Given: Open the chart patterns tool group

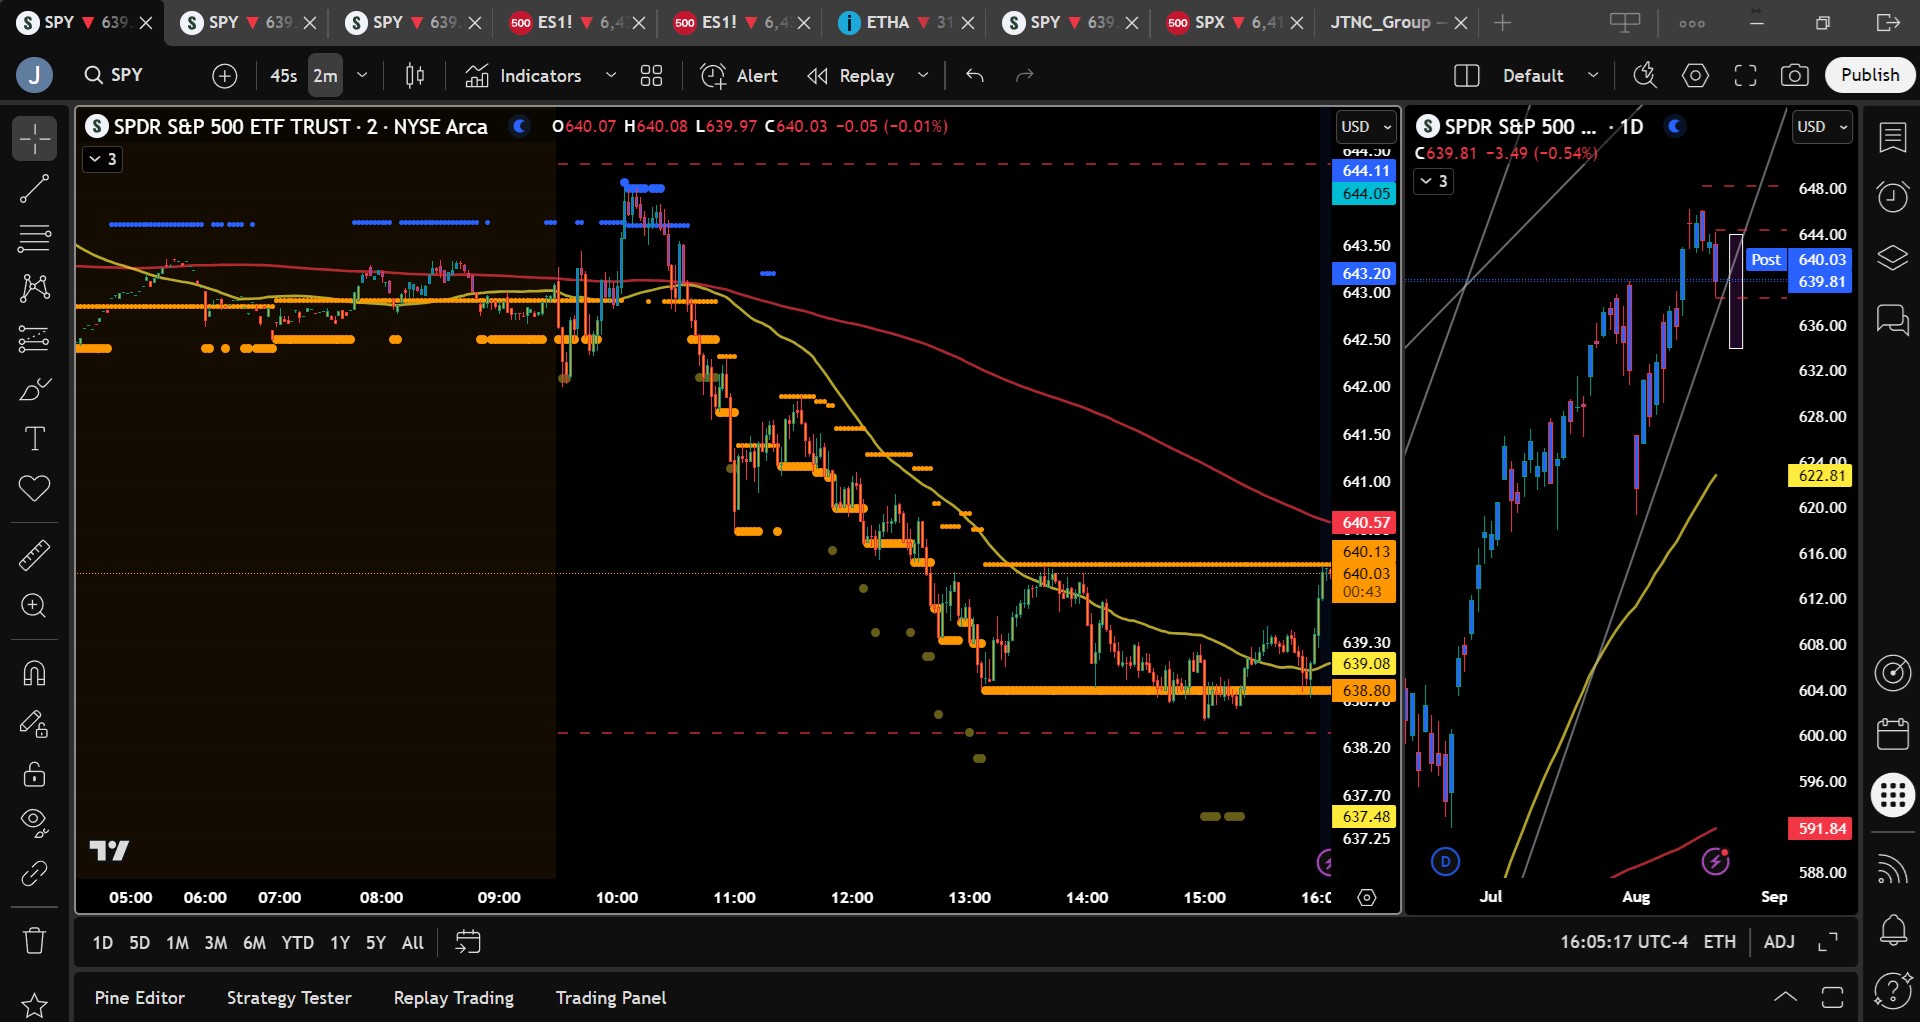Looking at the screenshot, I should 34,288.
